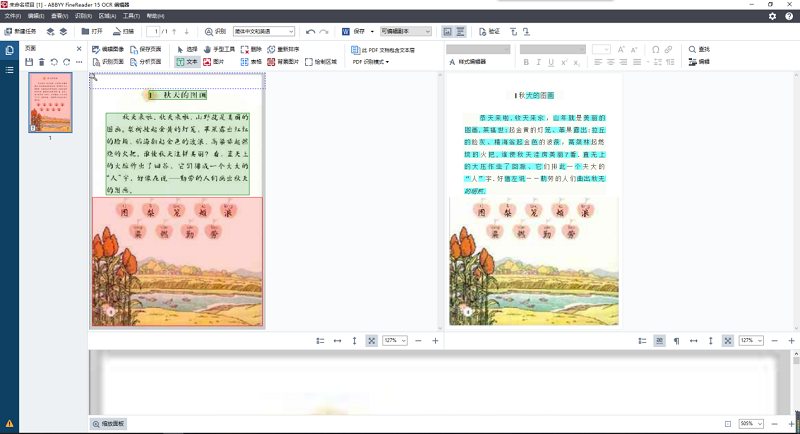Click the 查找 (Find) search button
The image size is (800, 434).
[699, 49]
